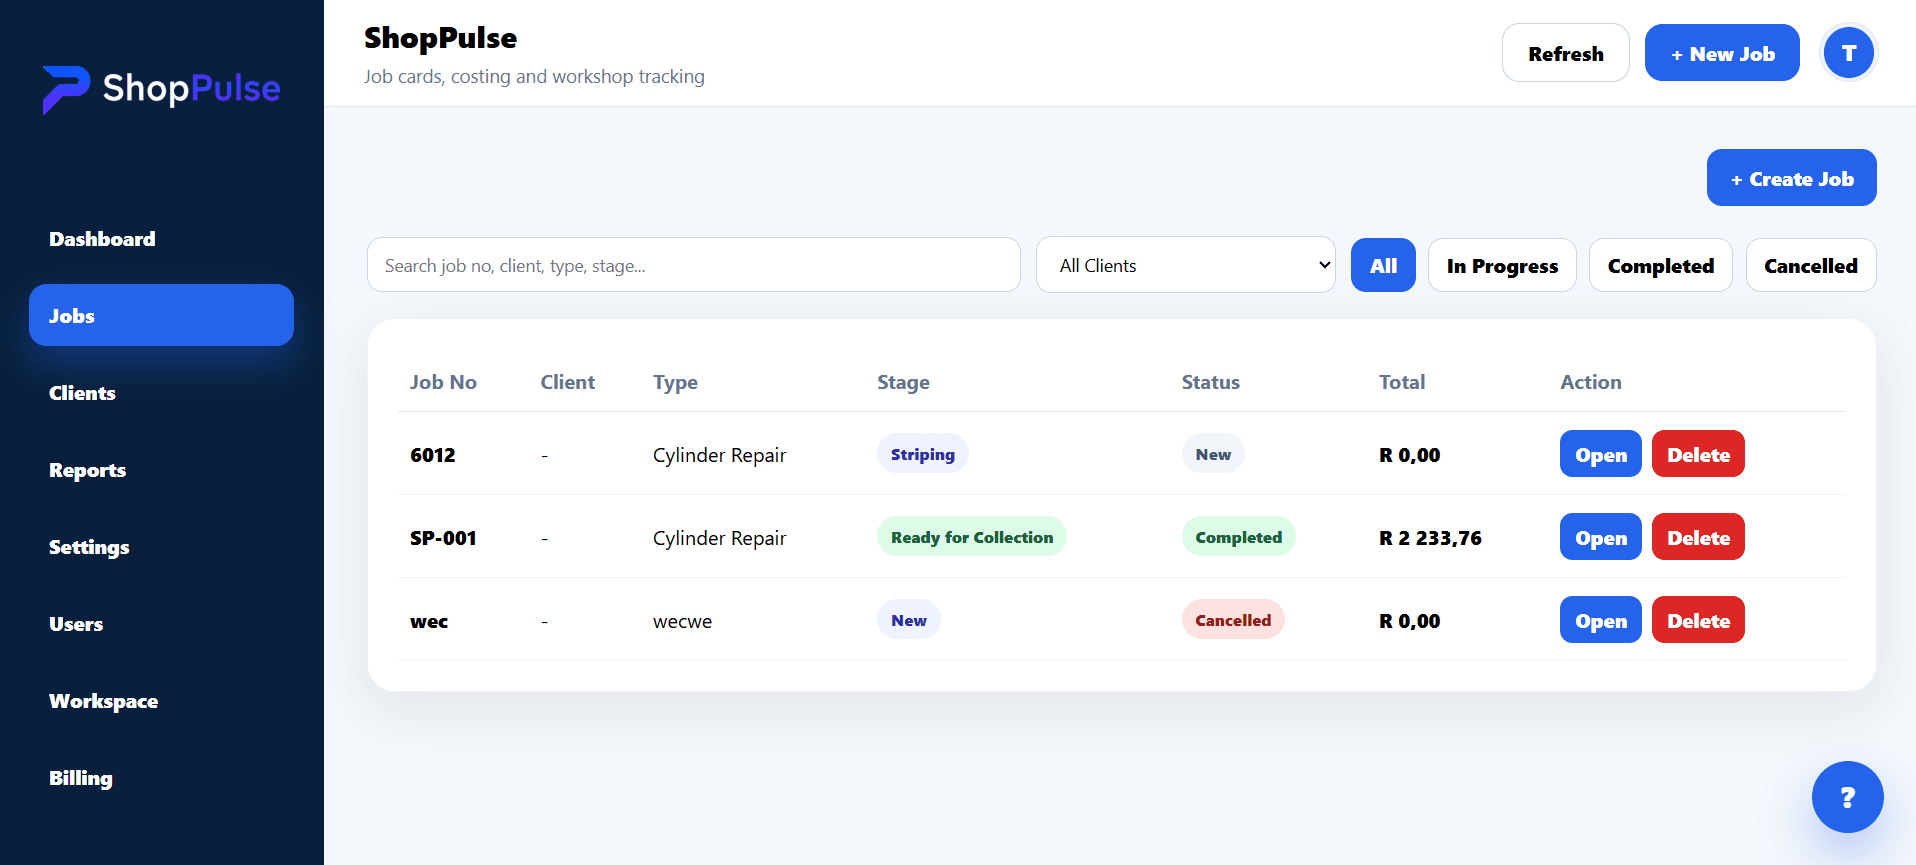This screenshot has width=1916, height=865.
Task: Click the Job No column header
Action: pyautogui.click(x=443, y=382)
